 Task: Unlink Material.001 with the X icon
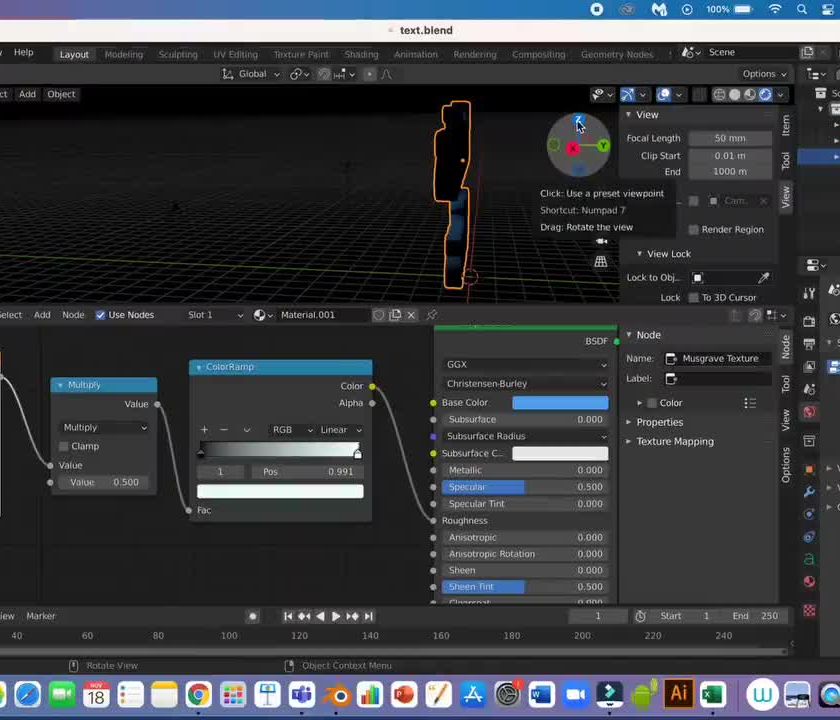tap(411, 315)
